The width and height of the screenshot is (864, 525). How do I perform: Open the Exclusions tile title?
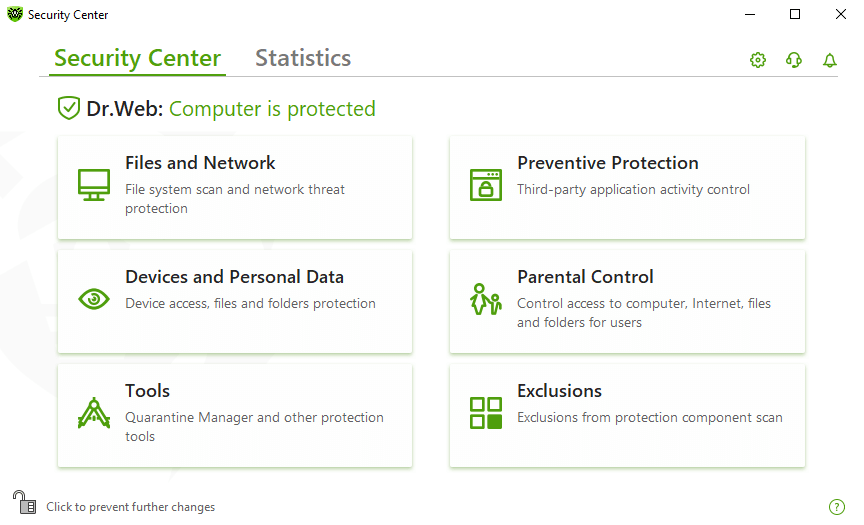pos(559,391)
